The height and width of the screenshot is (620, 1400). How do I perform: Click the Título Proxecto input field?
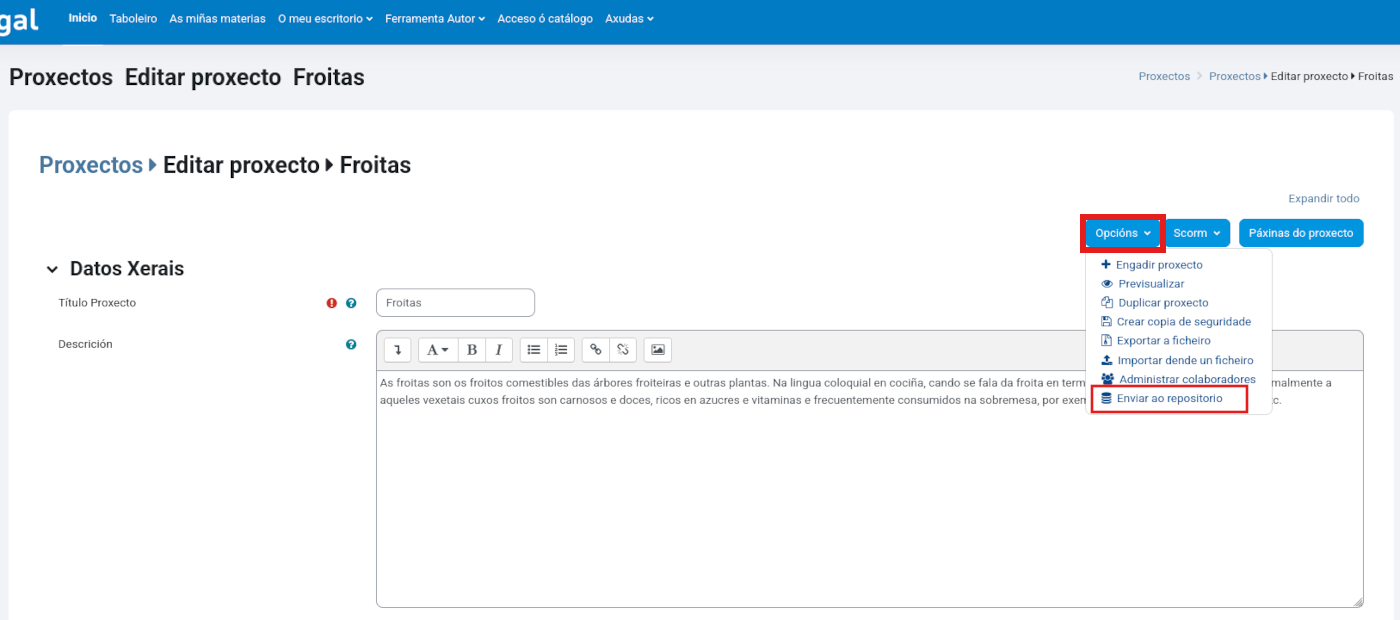click(455, 303)
